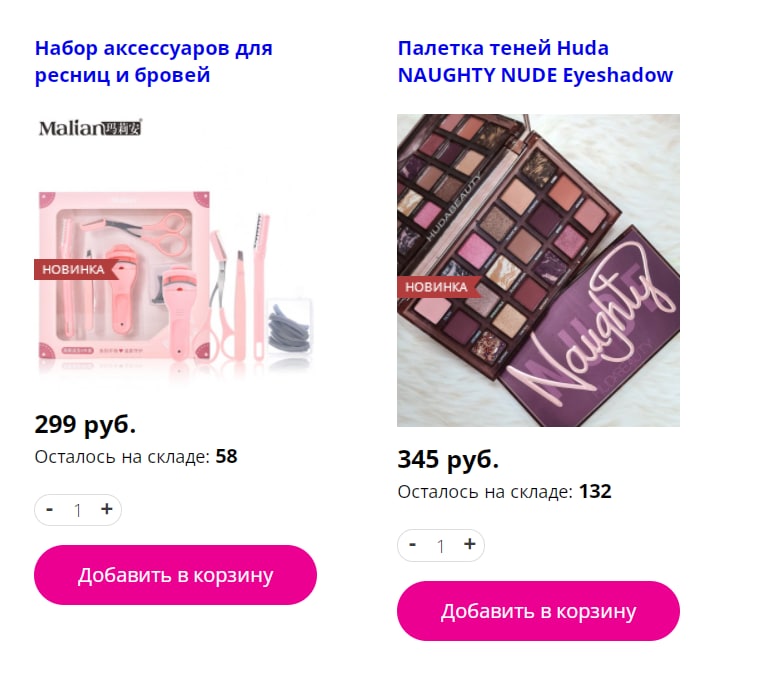Add Huda Naughty Nude palette to cart
The width and height of the screenshot is (764, 687).
tap(538, 611)
